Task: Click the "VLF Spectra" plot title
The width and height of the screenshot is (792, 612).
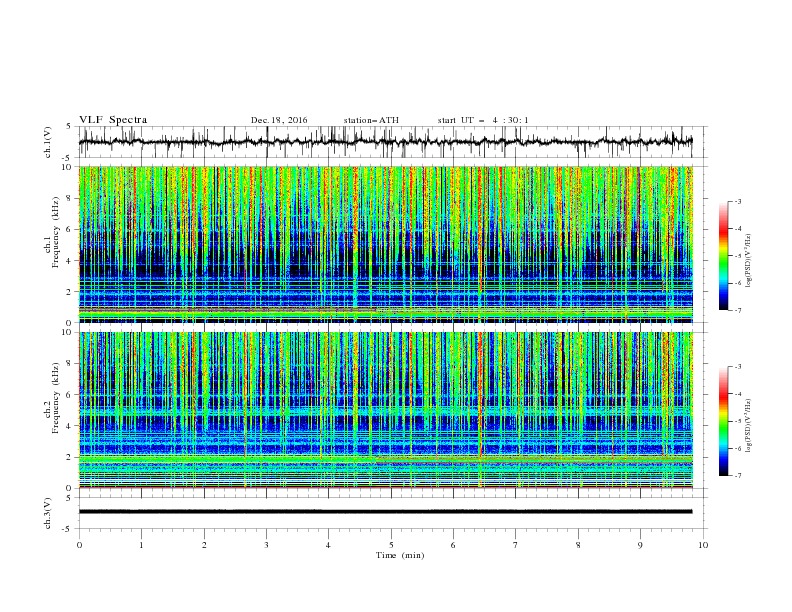Action: tap(113, 120)
